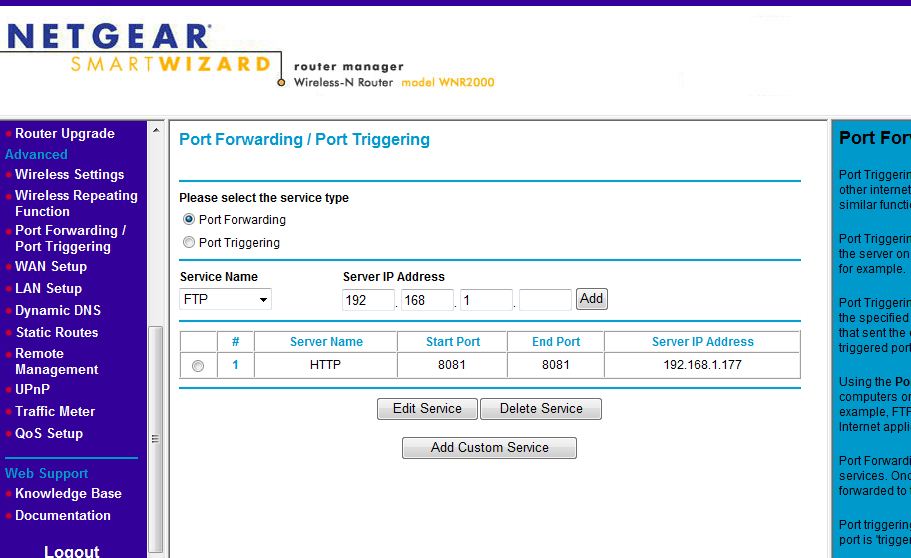Open Traffic Meter in the sidebar

[55, 411]
